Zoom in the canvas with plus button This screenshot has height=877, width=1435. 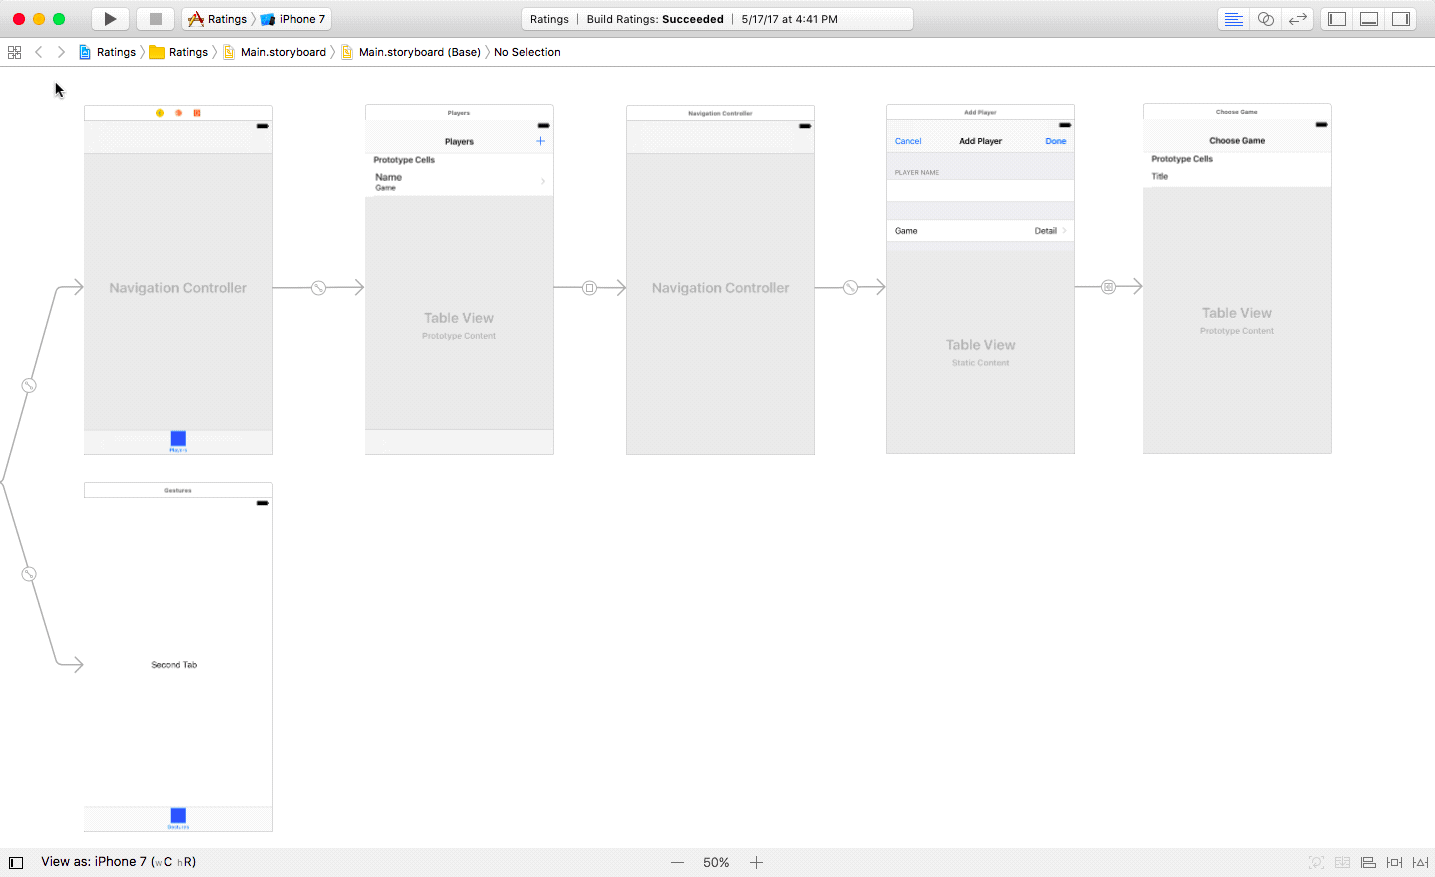click(757, 862)
